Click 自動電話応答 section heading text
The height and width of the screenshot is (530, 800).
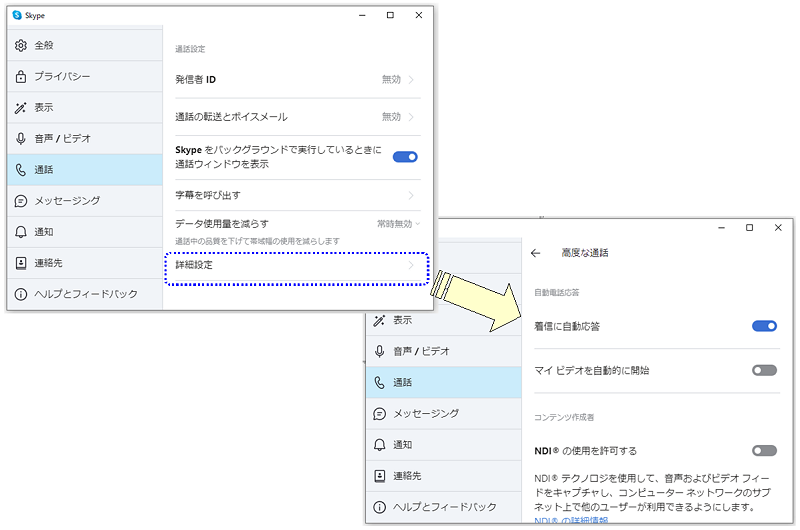pyautogui.click(x=557, y=293)
